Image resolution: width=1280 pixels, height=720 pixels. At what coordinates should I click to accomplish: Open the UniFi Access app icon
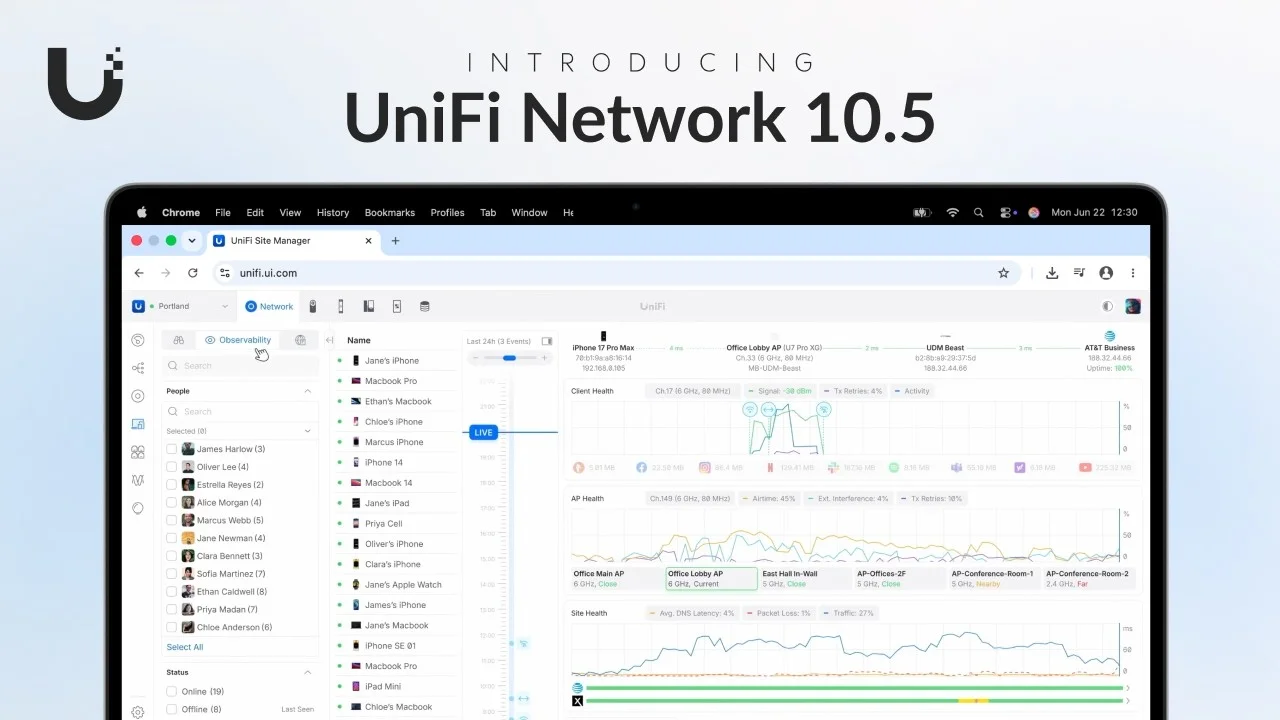point(340,306)
